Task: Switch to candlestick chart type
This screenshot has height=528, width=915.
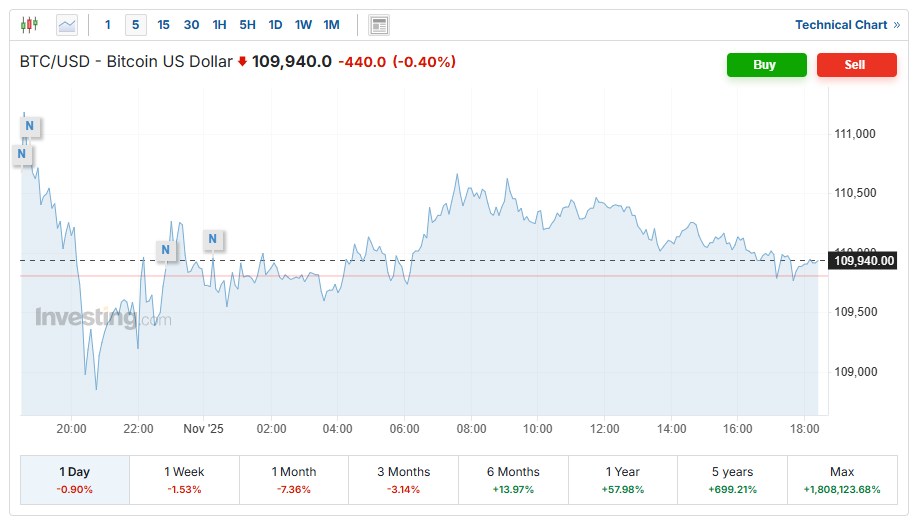Action: [x=29, y=25]
